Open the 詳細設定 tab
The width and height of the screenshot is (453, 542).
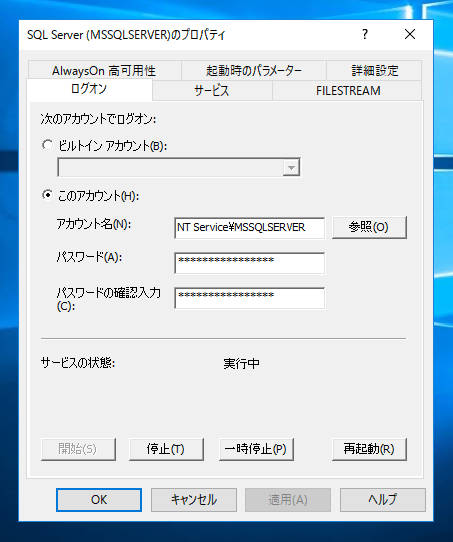[x=374, y=71]
